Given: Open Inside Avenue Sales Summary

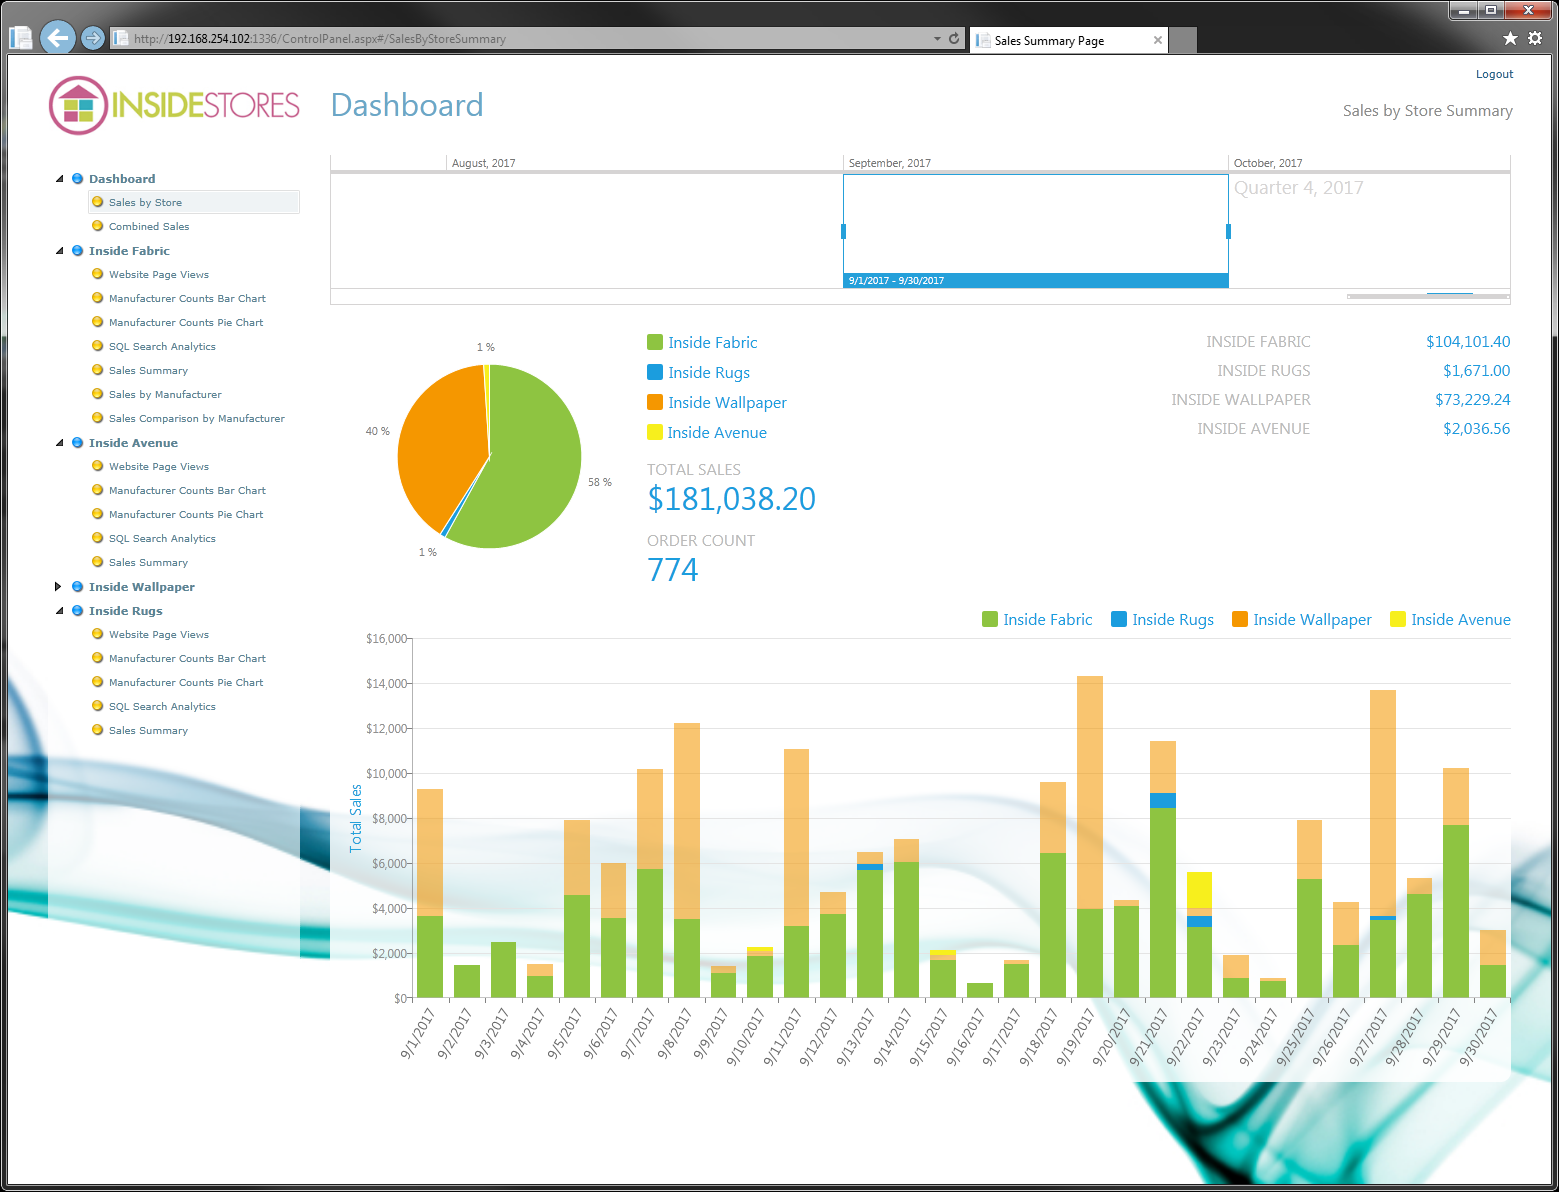Looking at the screenshot, I should coord(148,563).
